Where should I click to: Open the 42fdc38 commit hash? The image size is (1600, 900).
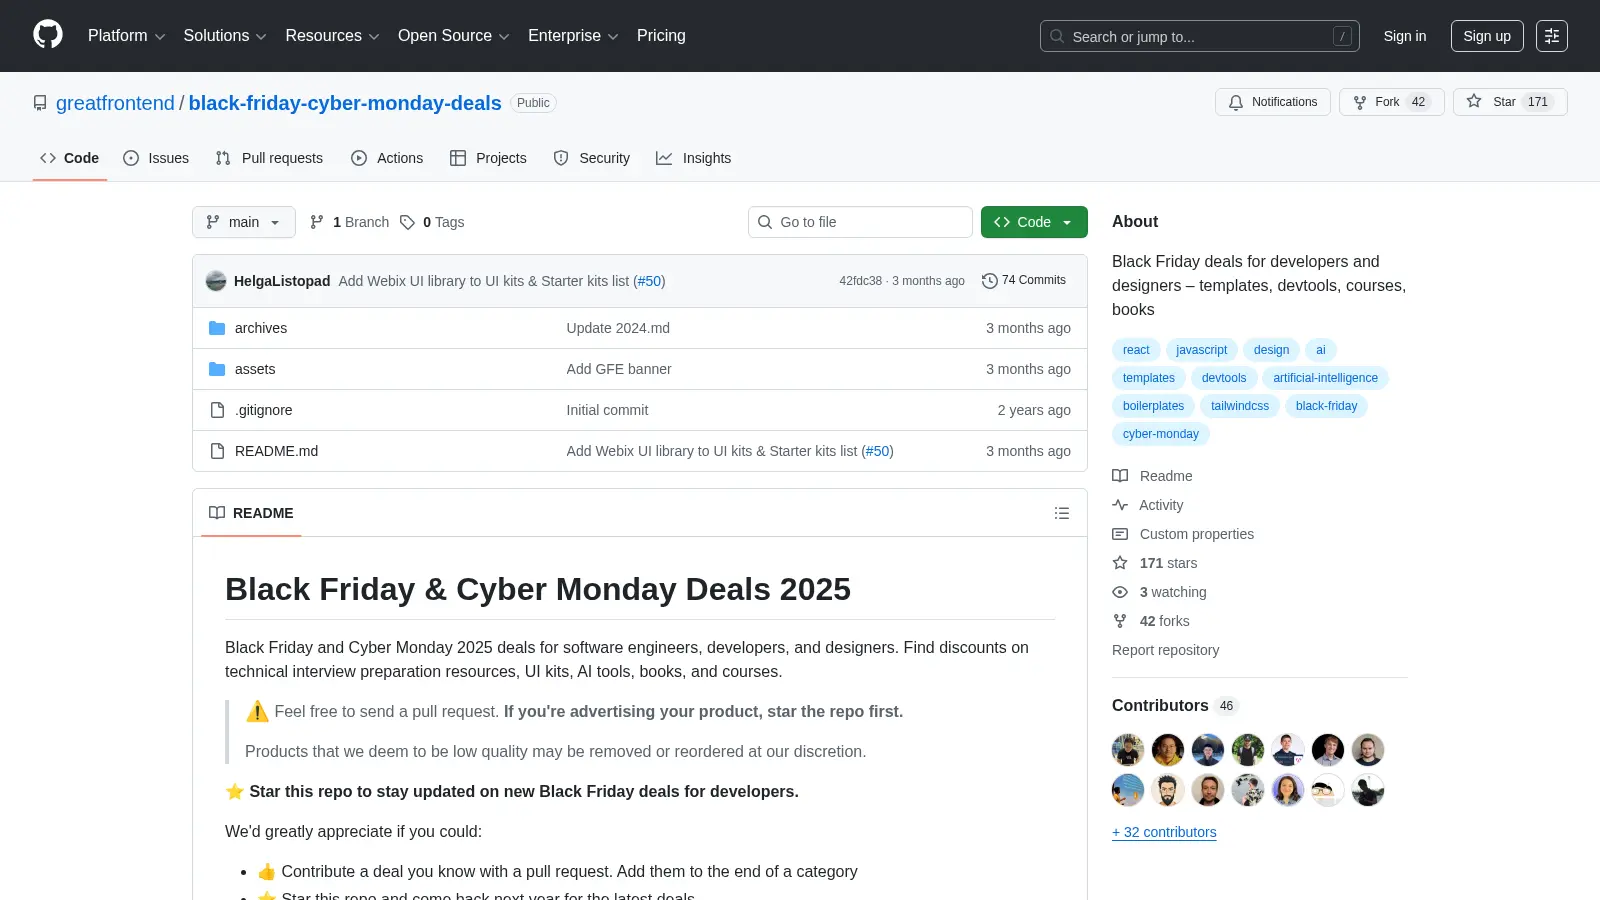[860, 281]
